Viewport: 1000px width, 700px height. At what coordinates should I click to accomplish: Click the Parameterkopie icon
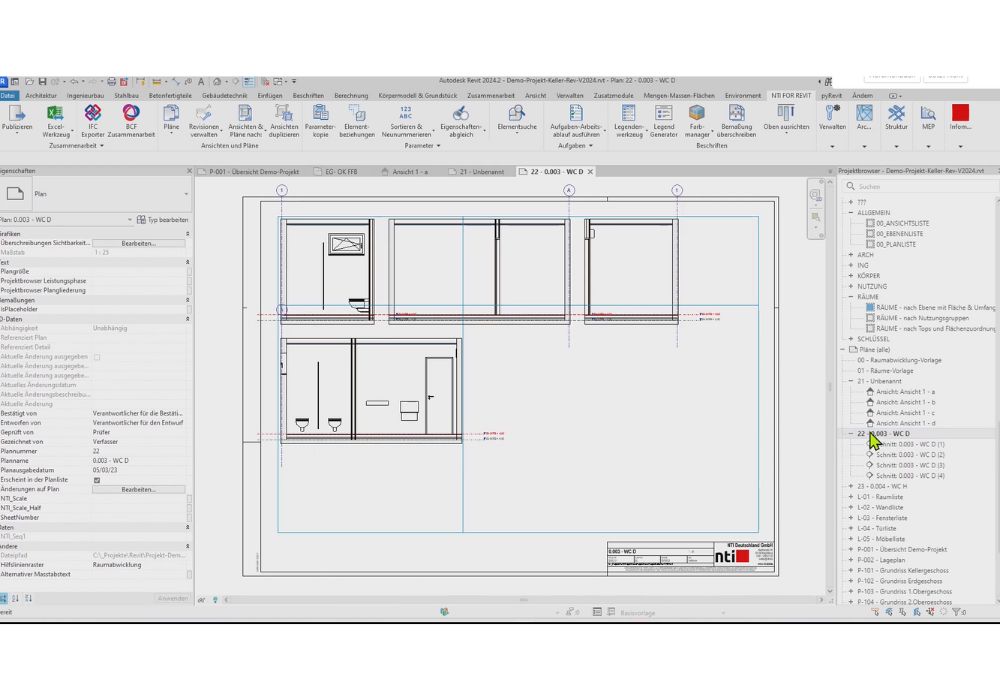coord(320,119)
